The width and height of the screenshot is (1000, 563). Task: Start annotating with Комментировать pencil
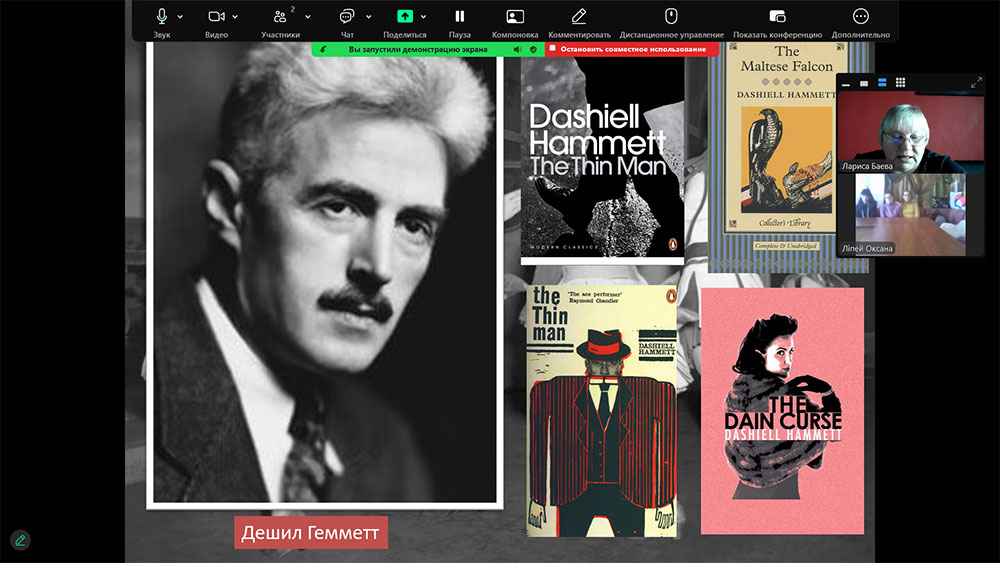[x=579, y=17]
